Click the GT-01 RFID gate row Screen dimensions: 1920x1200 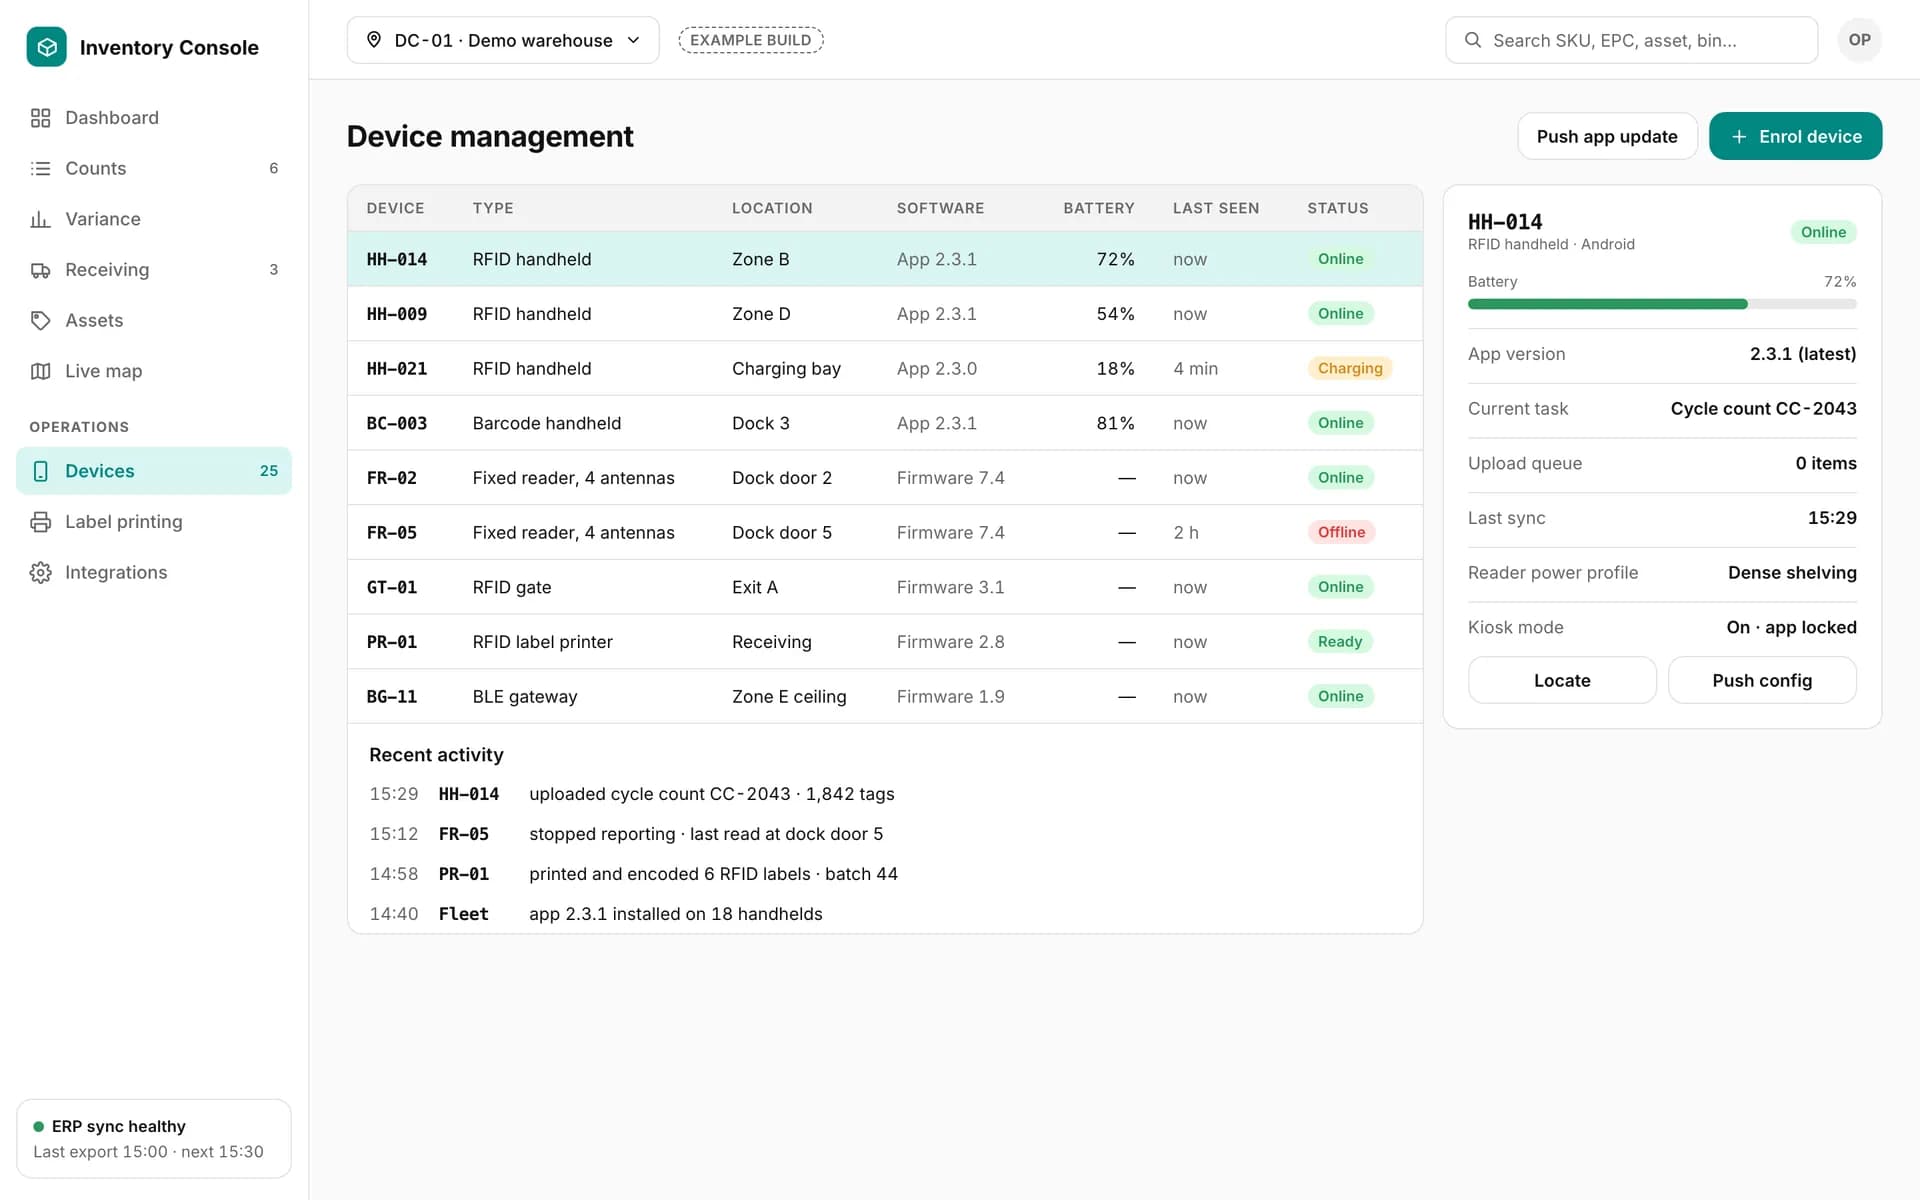[x=885, y=587]
